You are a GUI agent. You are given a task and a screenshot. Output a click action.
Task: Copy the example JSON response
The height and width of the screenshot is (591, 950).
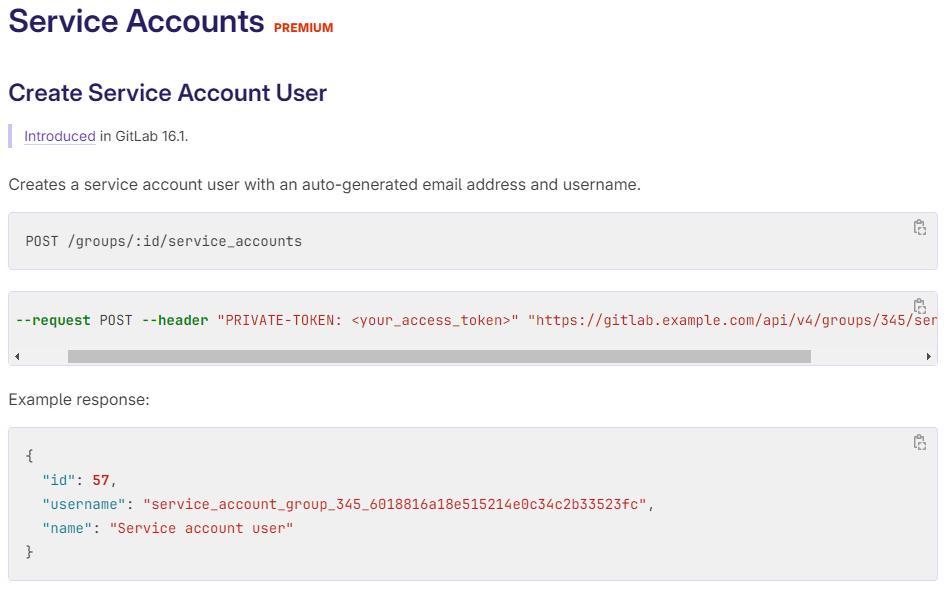point(919,443)
